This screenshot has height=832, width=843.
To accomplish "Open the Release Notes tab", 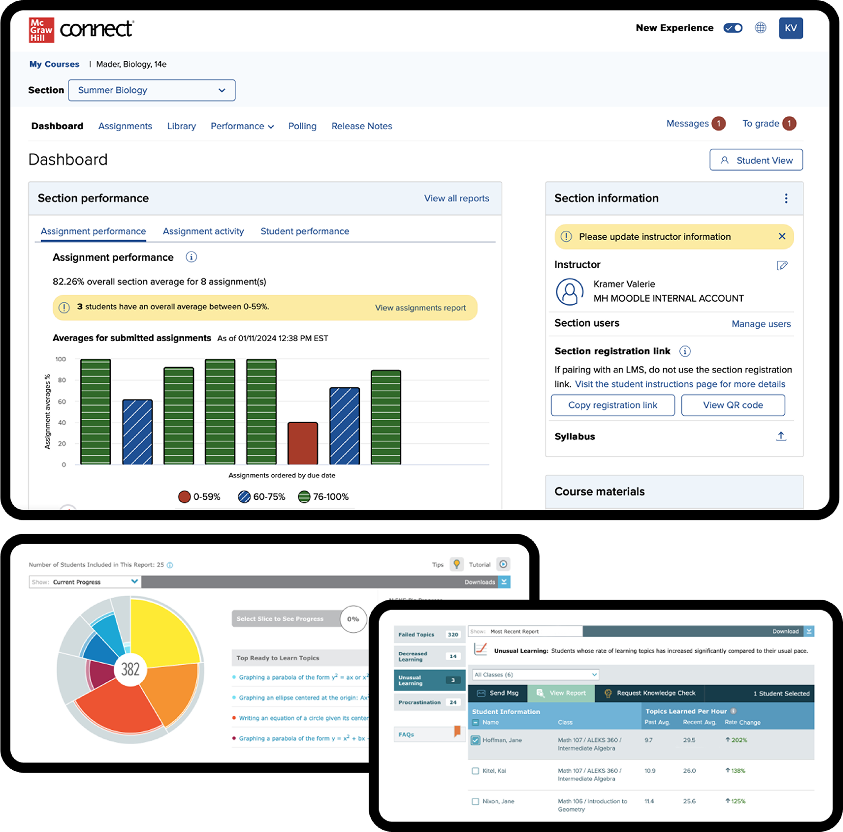I will [x=361, y=126].
